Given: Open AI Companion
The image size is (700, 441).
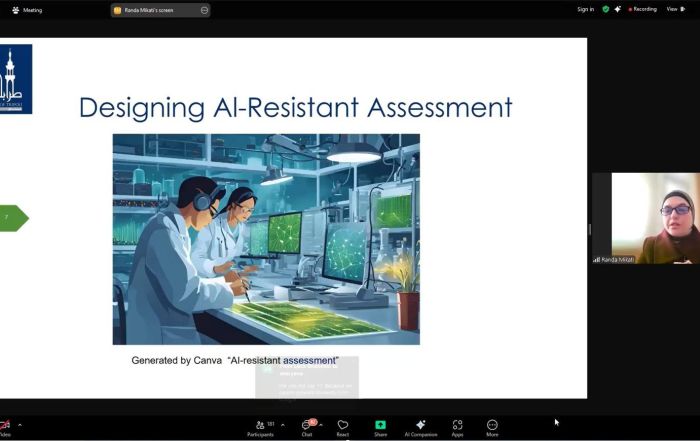Looking at the screenshot, I should click(x=420, y=426).
